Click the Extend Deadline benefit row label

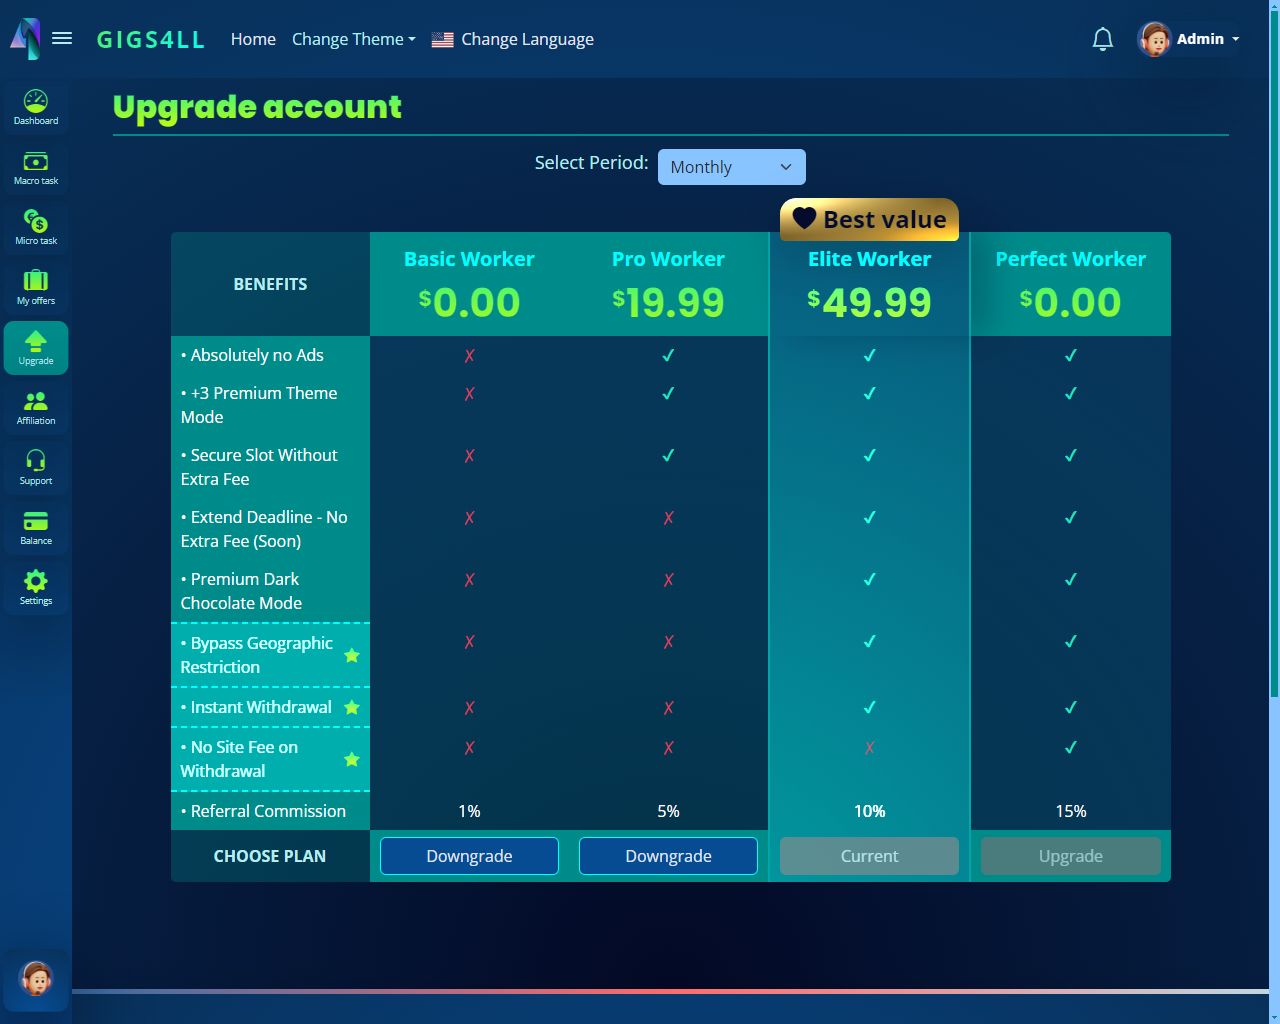(x=264, y=529)
